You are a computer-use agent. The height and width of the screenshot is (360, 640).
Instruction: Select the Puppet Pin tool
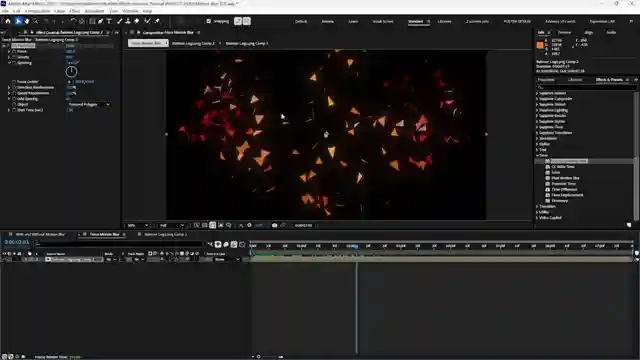pyautogui.click(x=157, y=21)
